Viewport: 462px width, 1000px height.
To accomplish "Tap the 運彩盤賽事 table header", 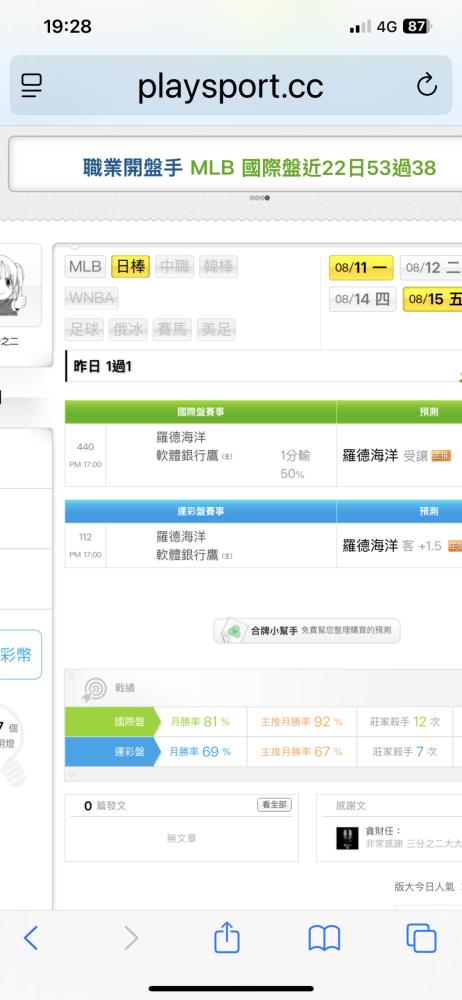I will pyautogui.click(x=200, y=511).
